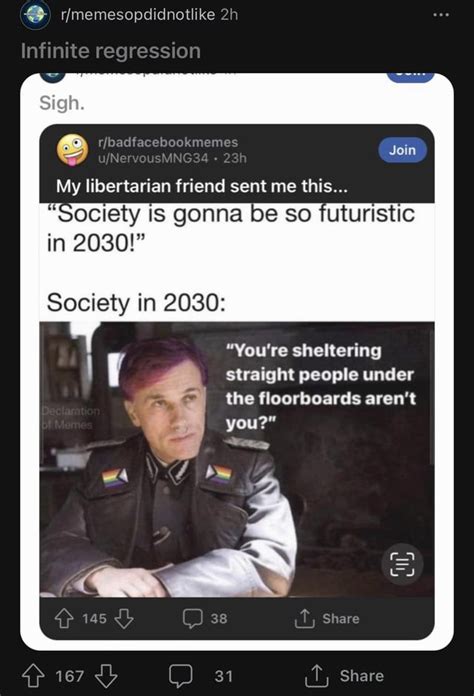
Task: Tap the Infinite regression post title
Action: [111, 51]
